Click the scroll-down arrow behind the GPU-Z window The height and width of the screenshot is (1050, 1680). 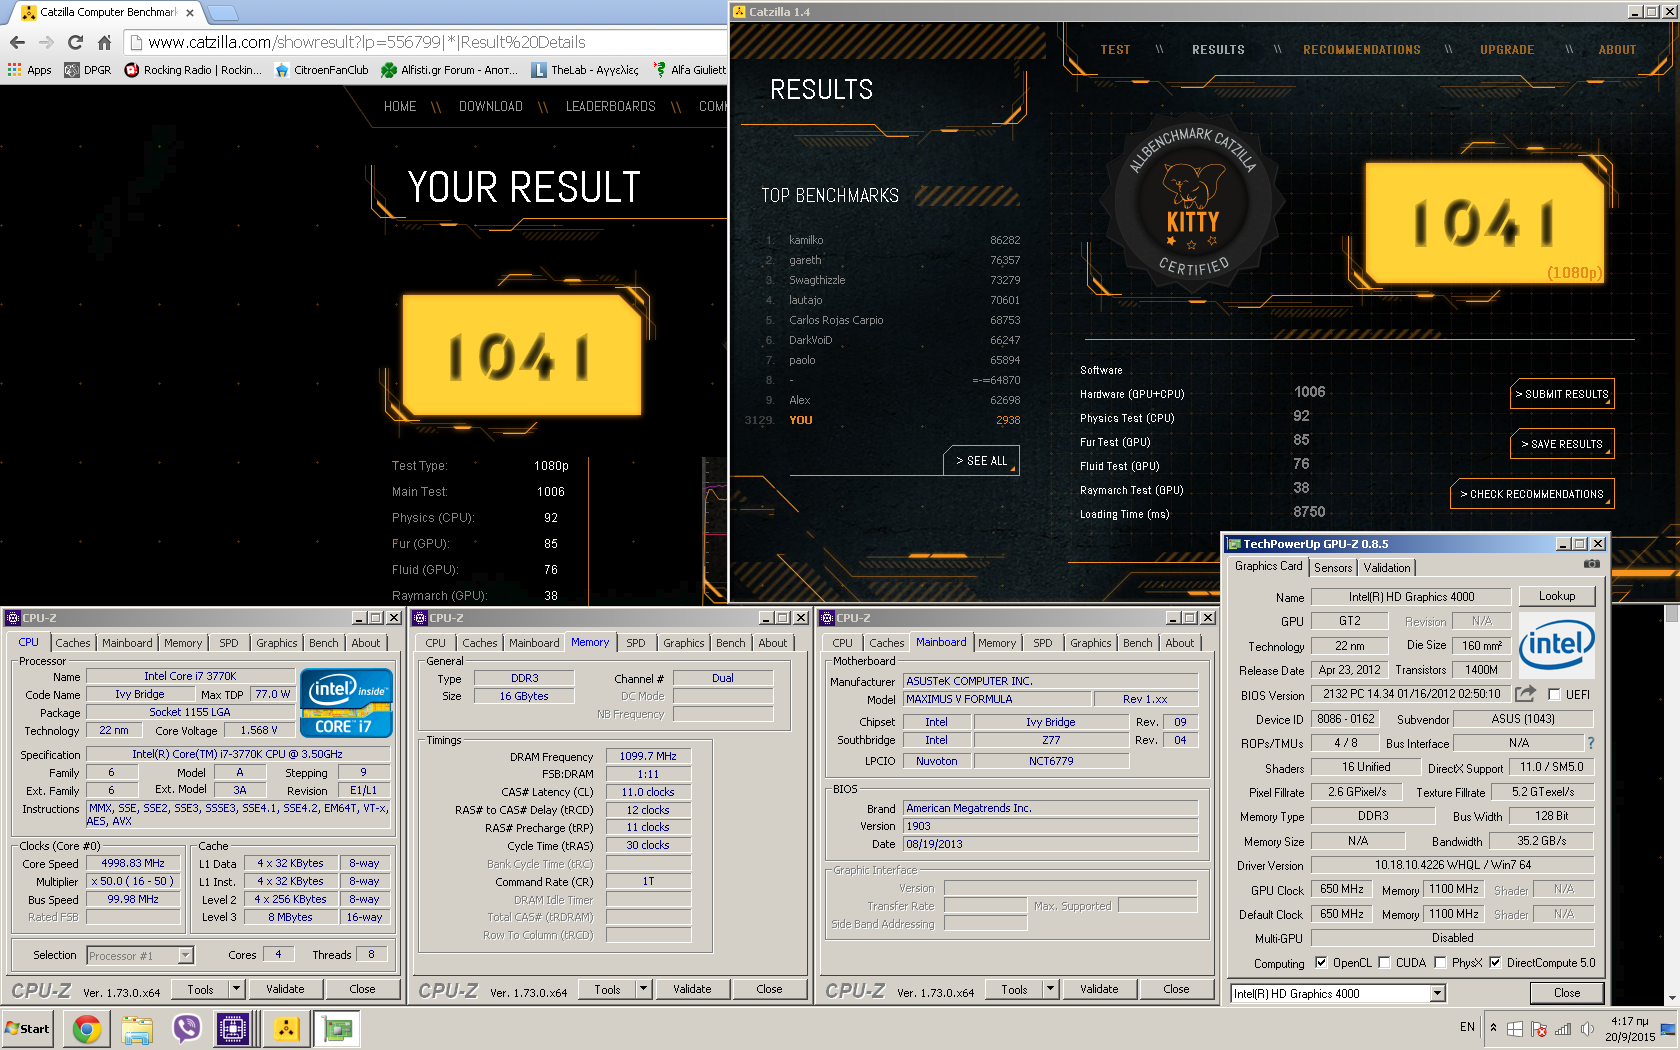(1671, 997)
